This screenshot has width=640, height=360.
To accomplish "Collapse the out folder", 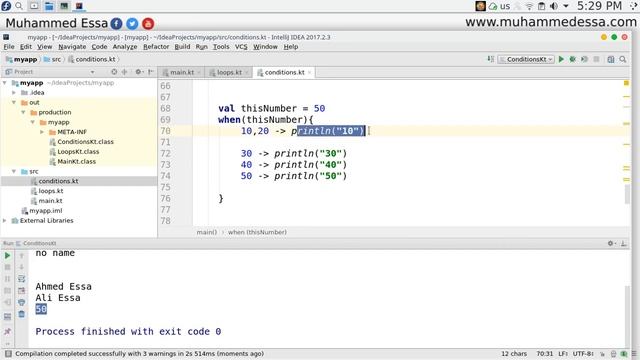I will coord(14,102).
